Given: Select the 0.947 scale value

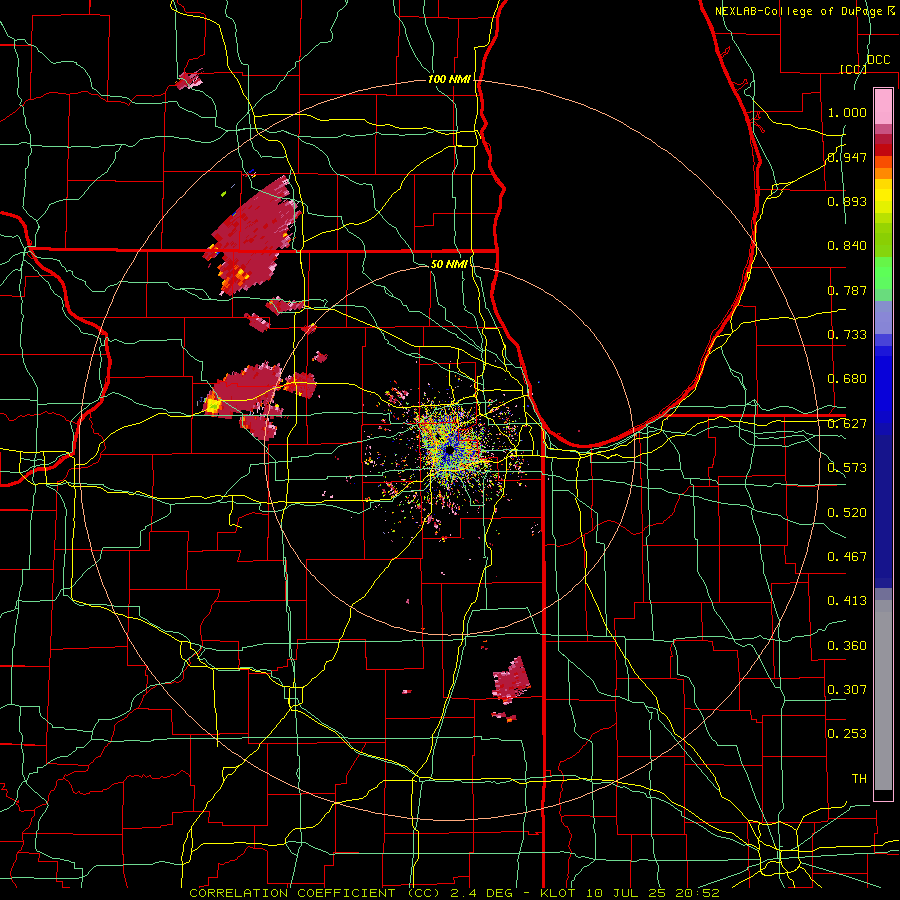Looking at the screenshot, I should (x=847, y=157).
